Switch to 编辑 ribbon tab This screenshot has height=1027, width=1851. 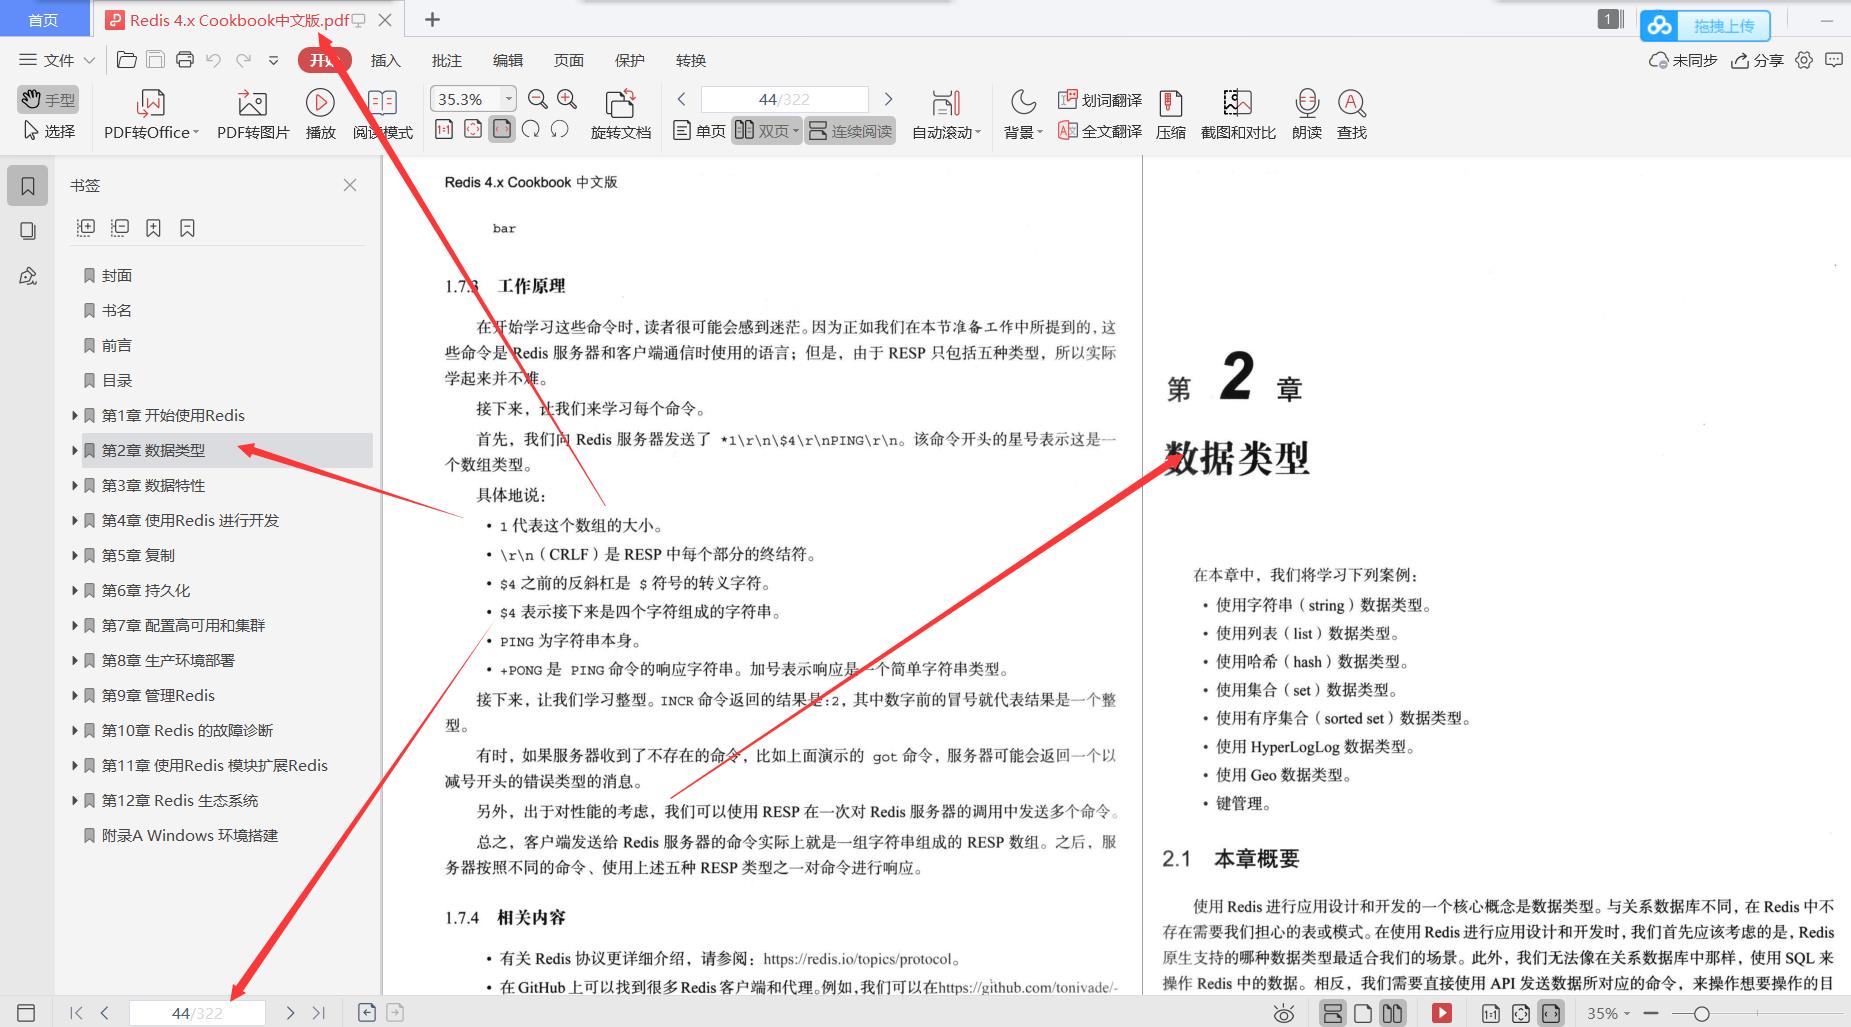click(508, 60)
